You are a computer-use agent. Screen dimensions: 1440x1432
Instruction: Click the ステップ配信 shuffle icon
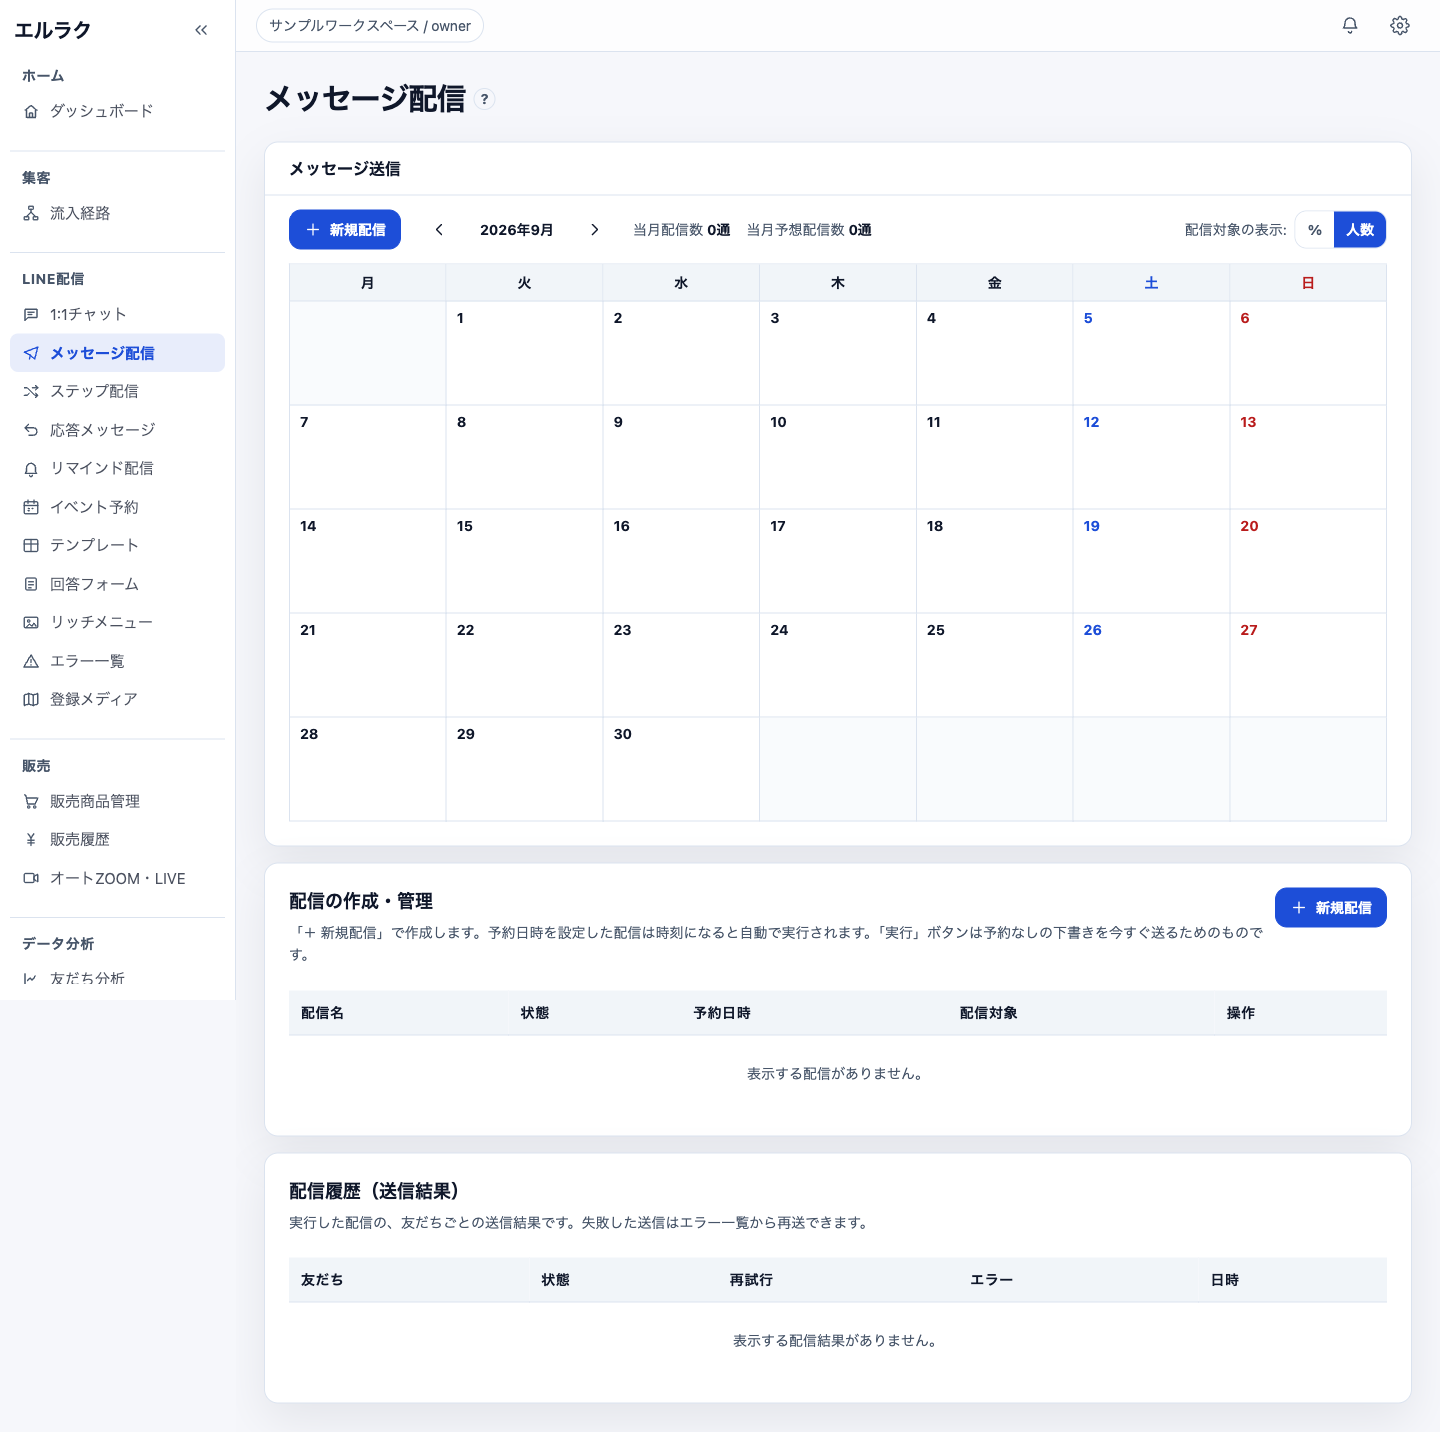pos(31,392)
